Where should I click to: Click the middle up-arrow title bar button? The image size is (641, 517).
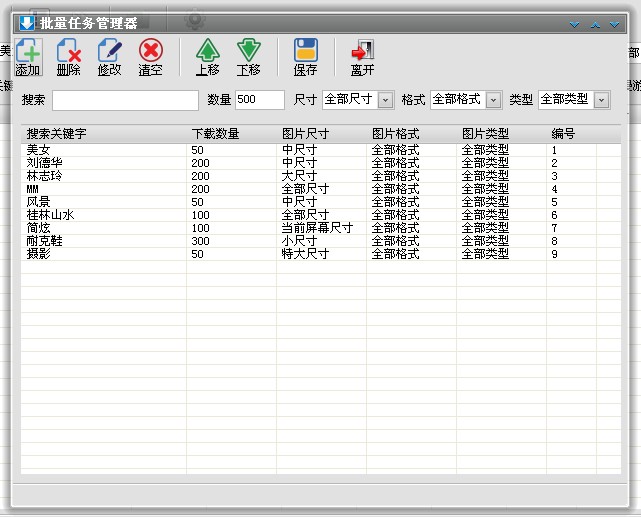click(x=595, y=25)
